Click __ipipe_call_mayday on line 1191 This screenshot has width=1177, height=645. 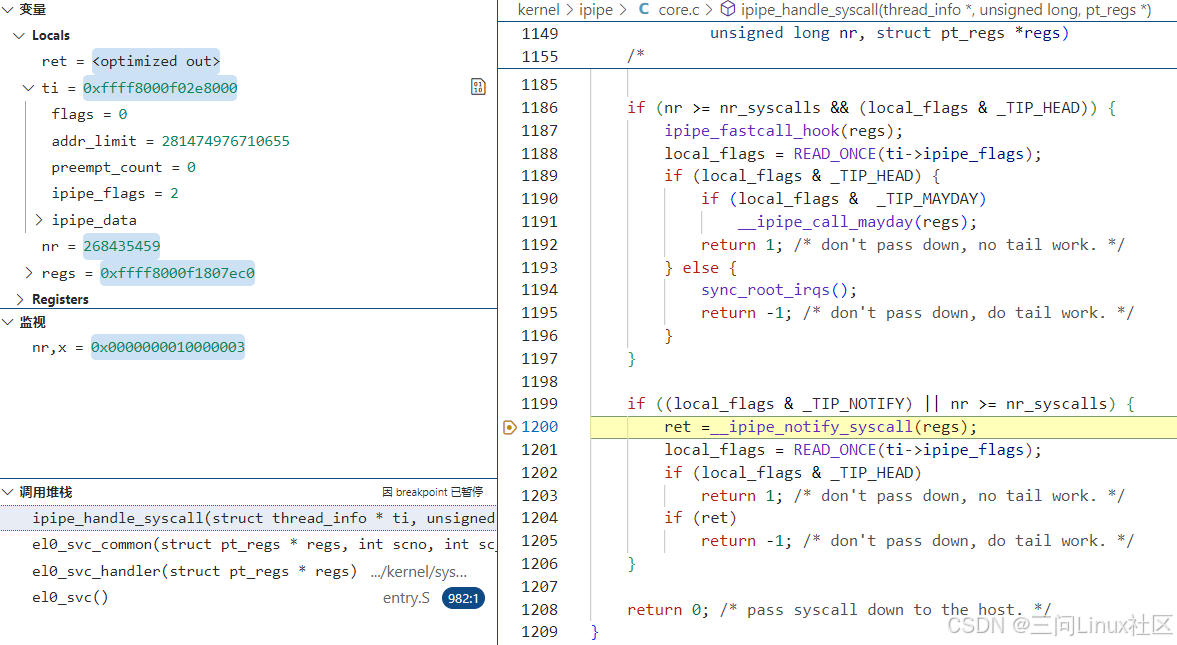click(x=826, y=222)
